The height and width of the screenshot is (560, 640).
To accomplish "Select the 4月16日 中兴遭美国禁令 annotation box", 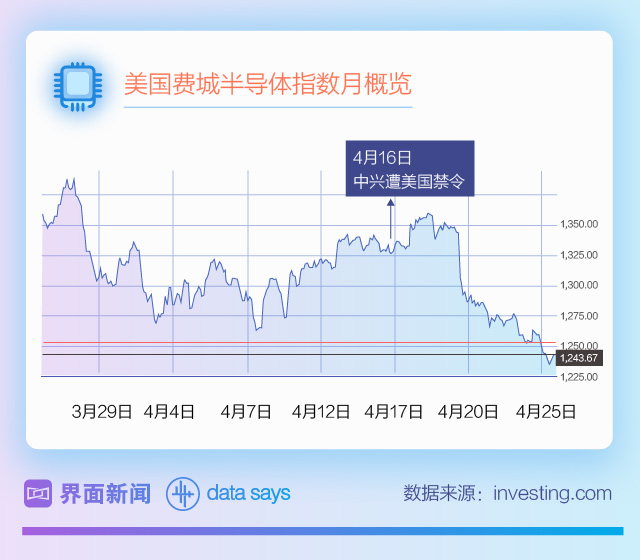I will point(410,169).
